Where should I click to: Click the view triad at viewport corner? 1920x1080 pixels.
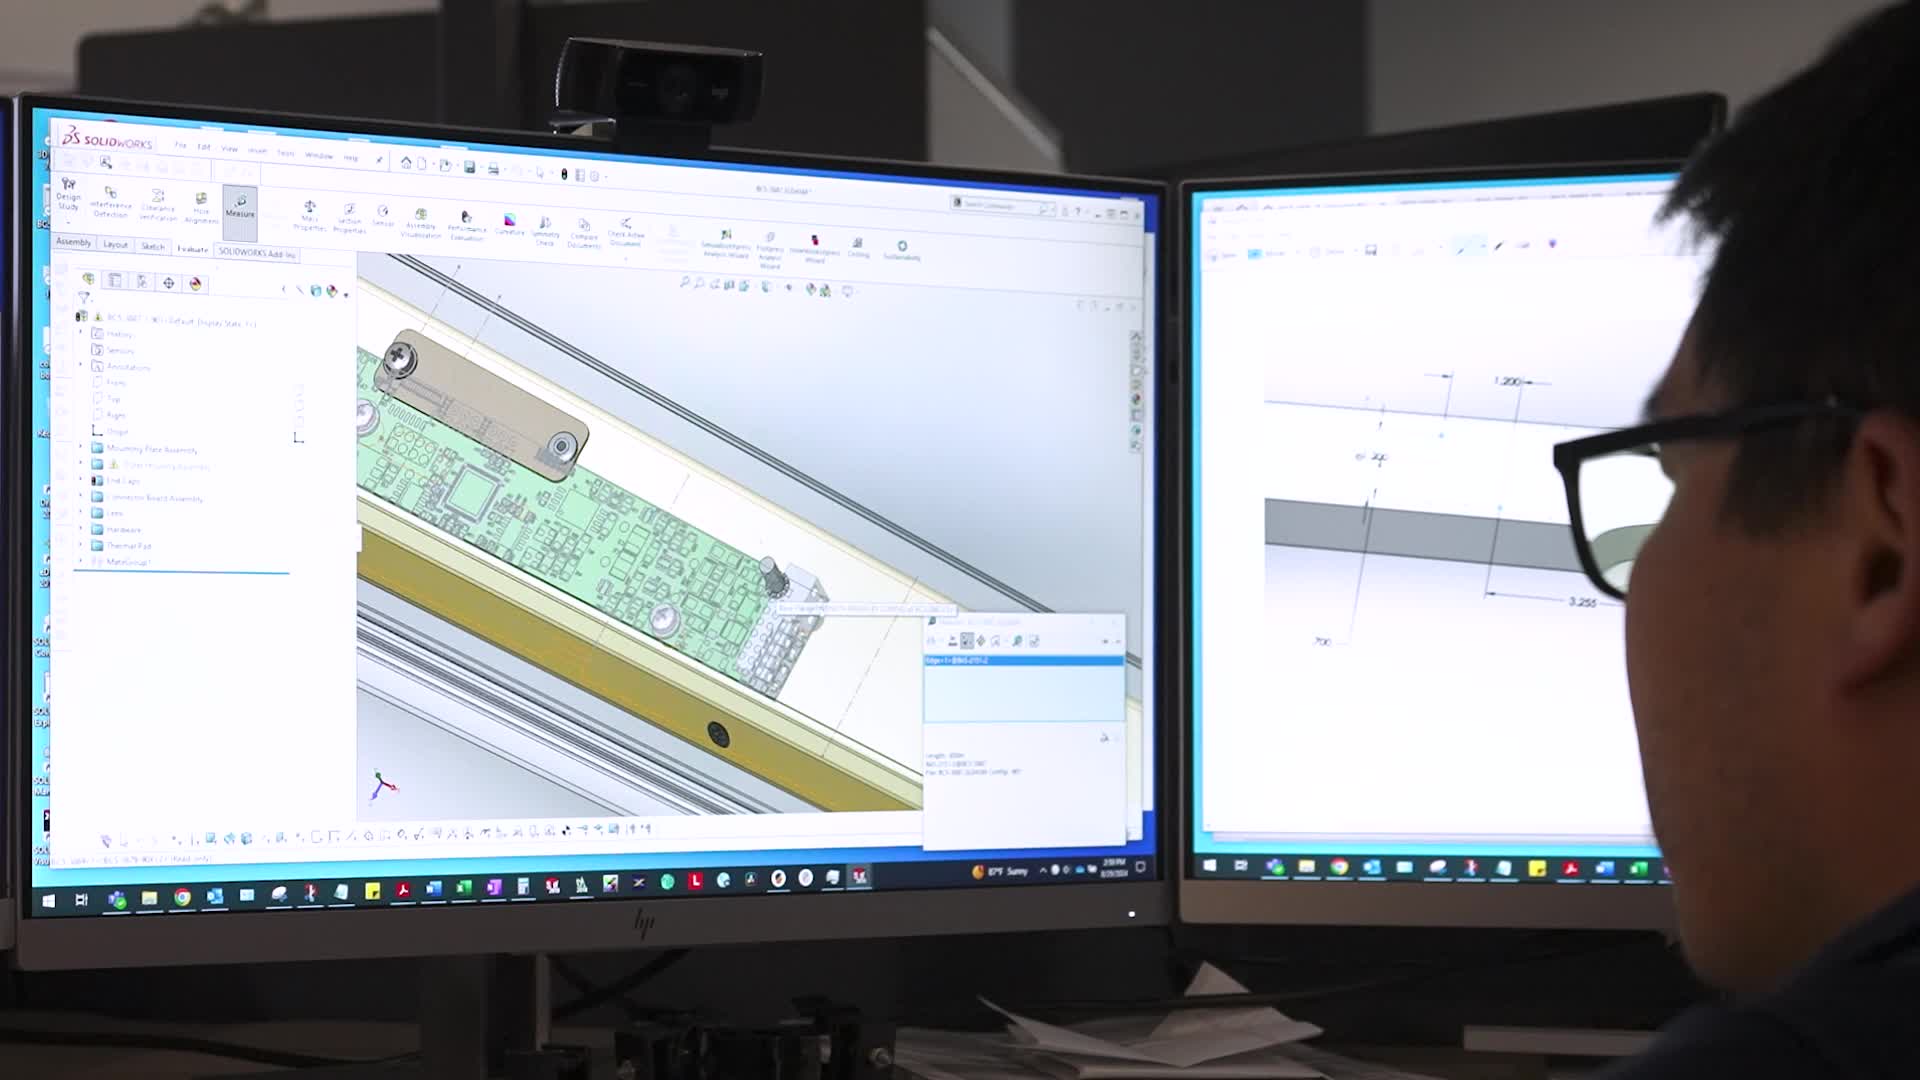click(384, 785)
